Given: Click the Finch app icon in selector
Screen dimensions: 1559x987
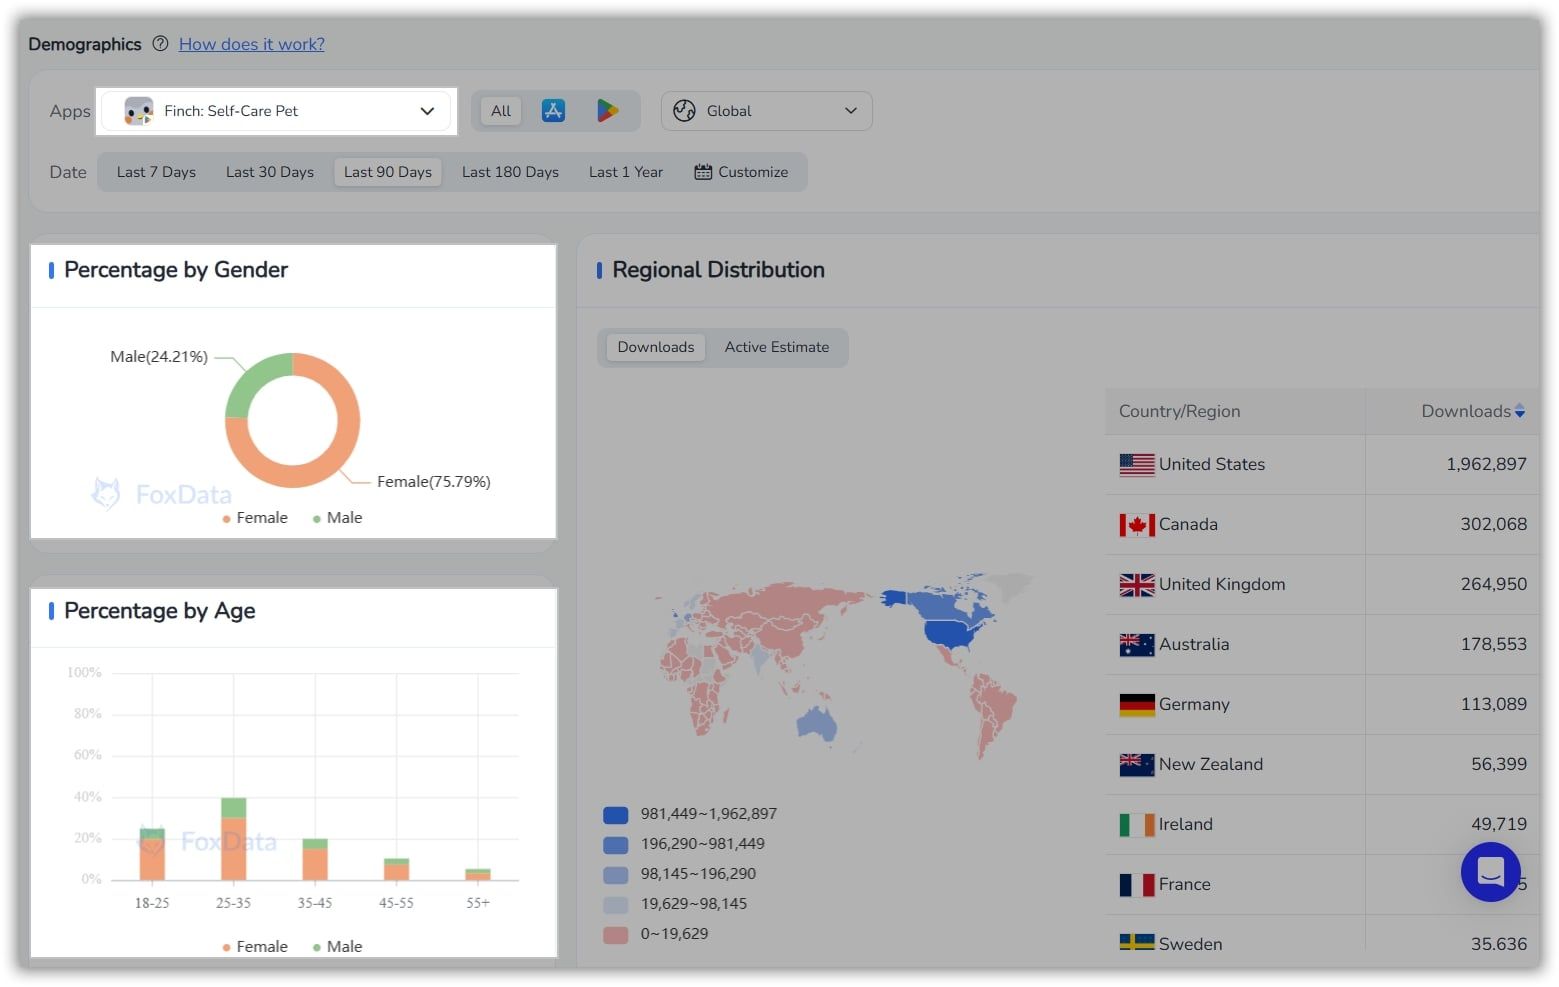Looking at the screenshot, I should (139, 111).
